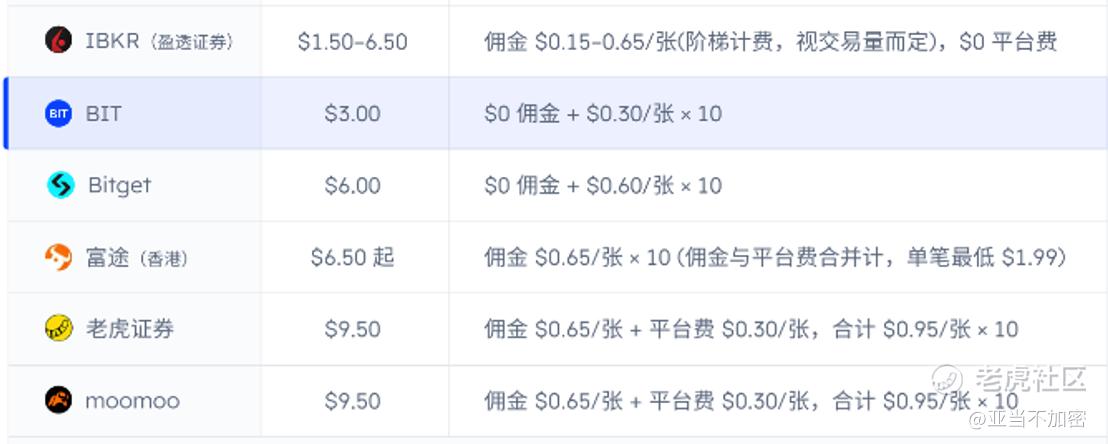1108x444 pixels.
Task: Click the 老虎证券 broker name
Action: (x=130, y=329)
